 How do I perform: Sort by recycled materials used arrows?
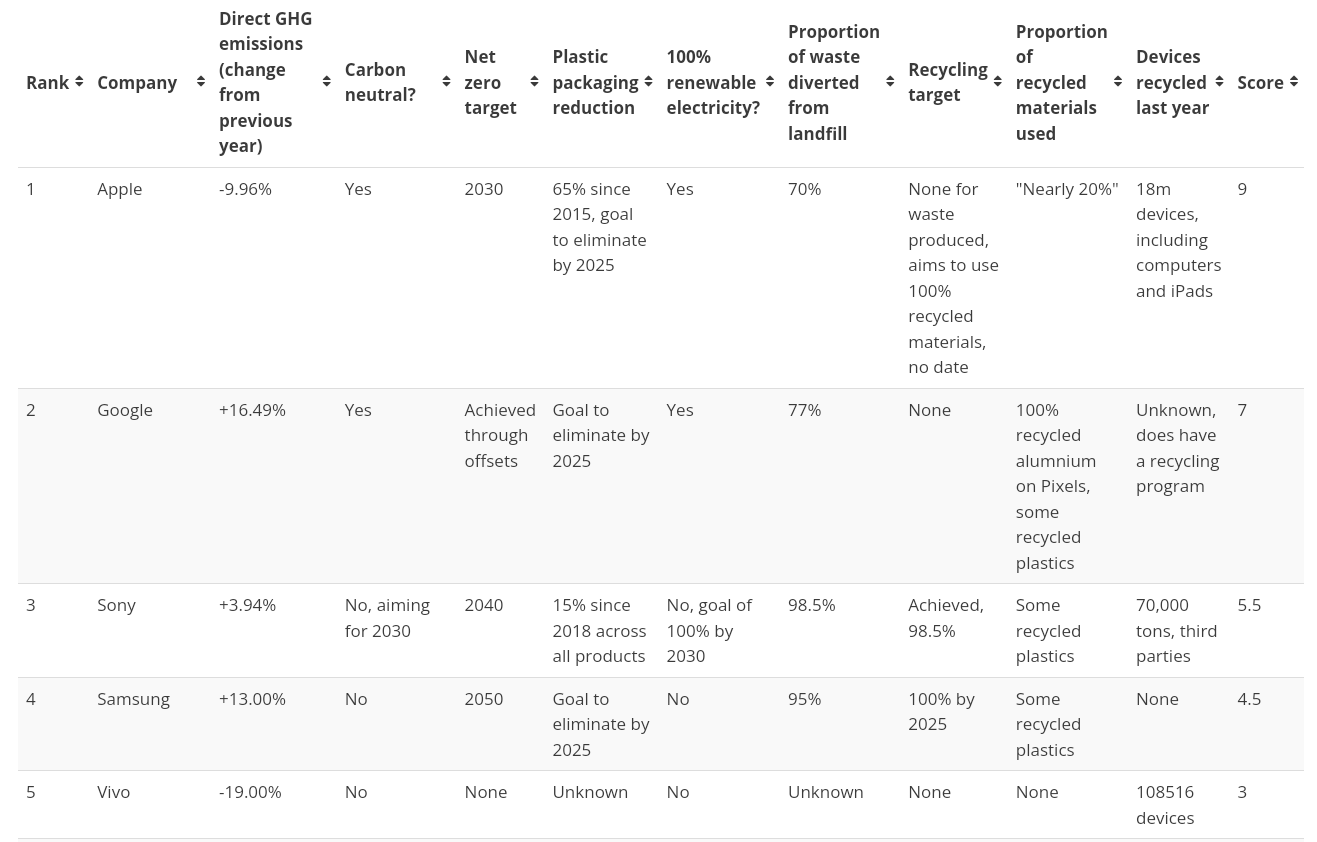pos(1118,82)
